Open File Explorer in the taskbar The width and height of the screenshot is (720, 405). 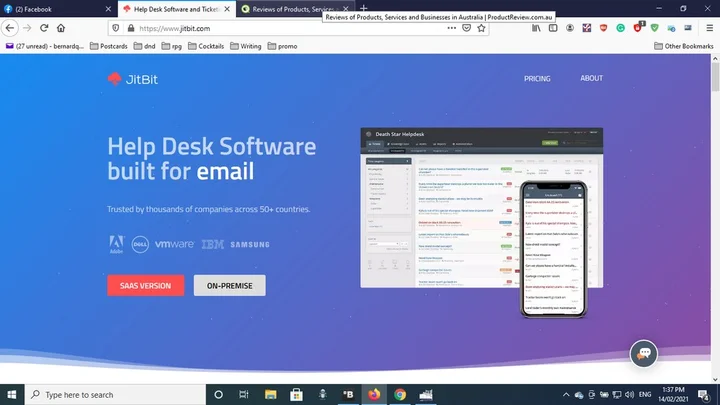[271, 394]
